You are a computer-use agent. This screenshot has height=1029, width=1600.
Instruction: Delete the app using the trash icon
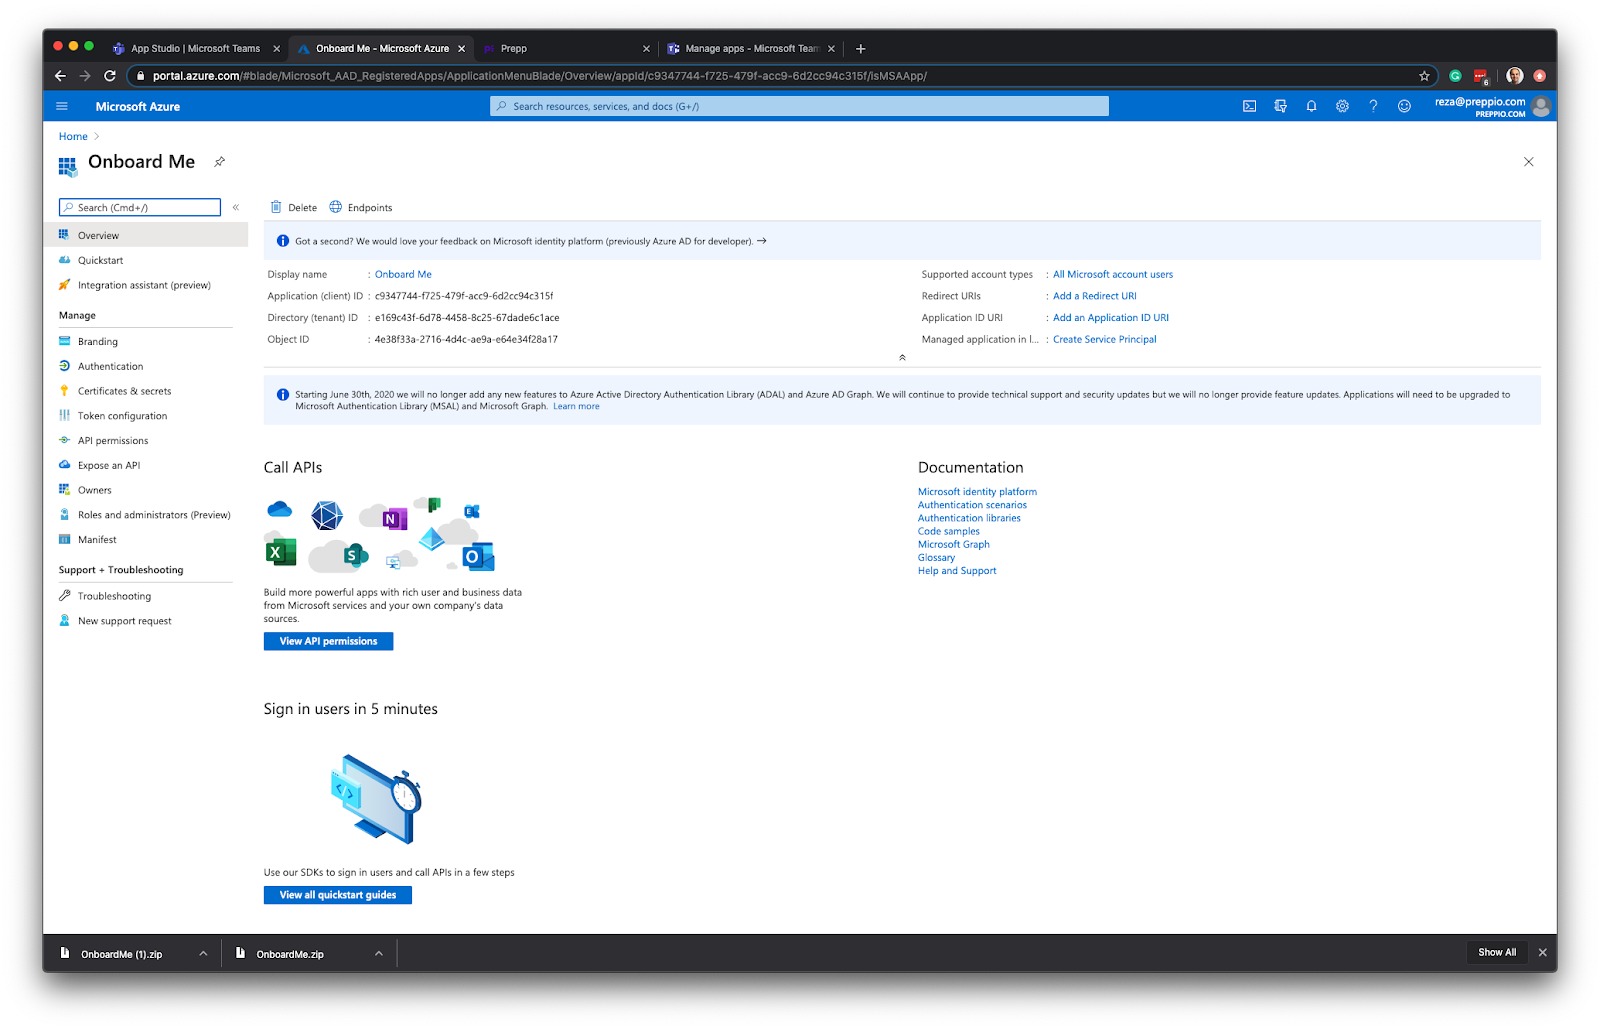(x=293, y=207)
